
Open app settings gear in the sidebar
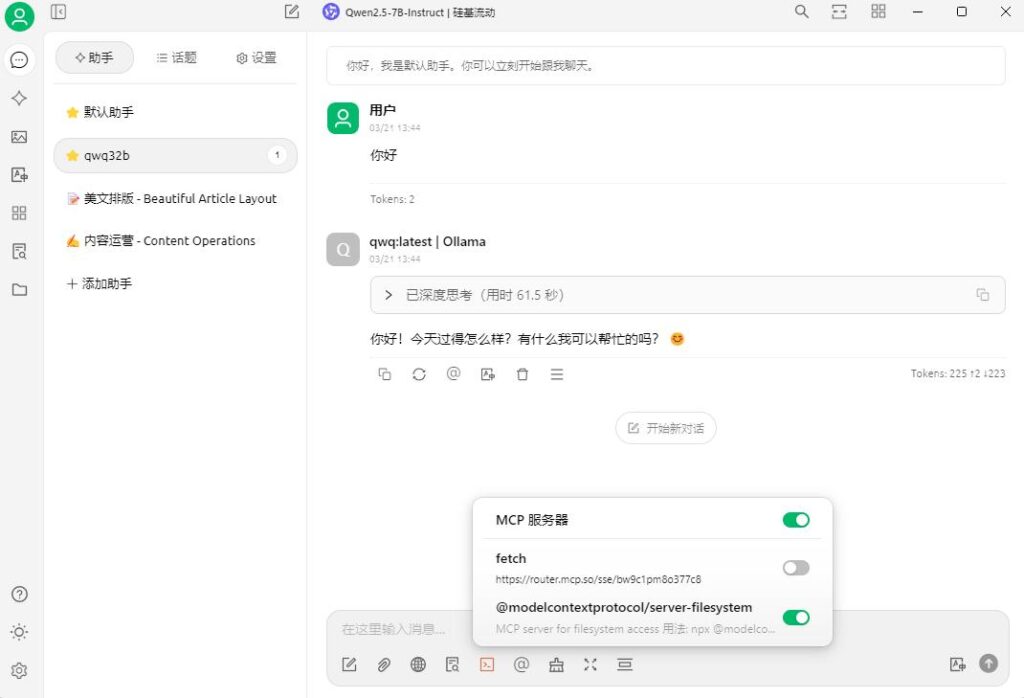pyautogui.click(x=20, y=671)
